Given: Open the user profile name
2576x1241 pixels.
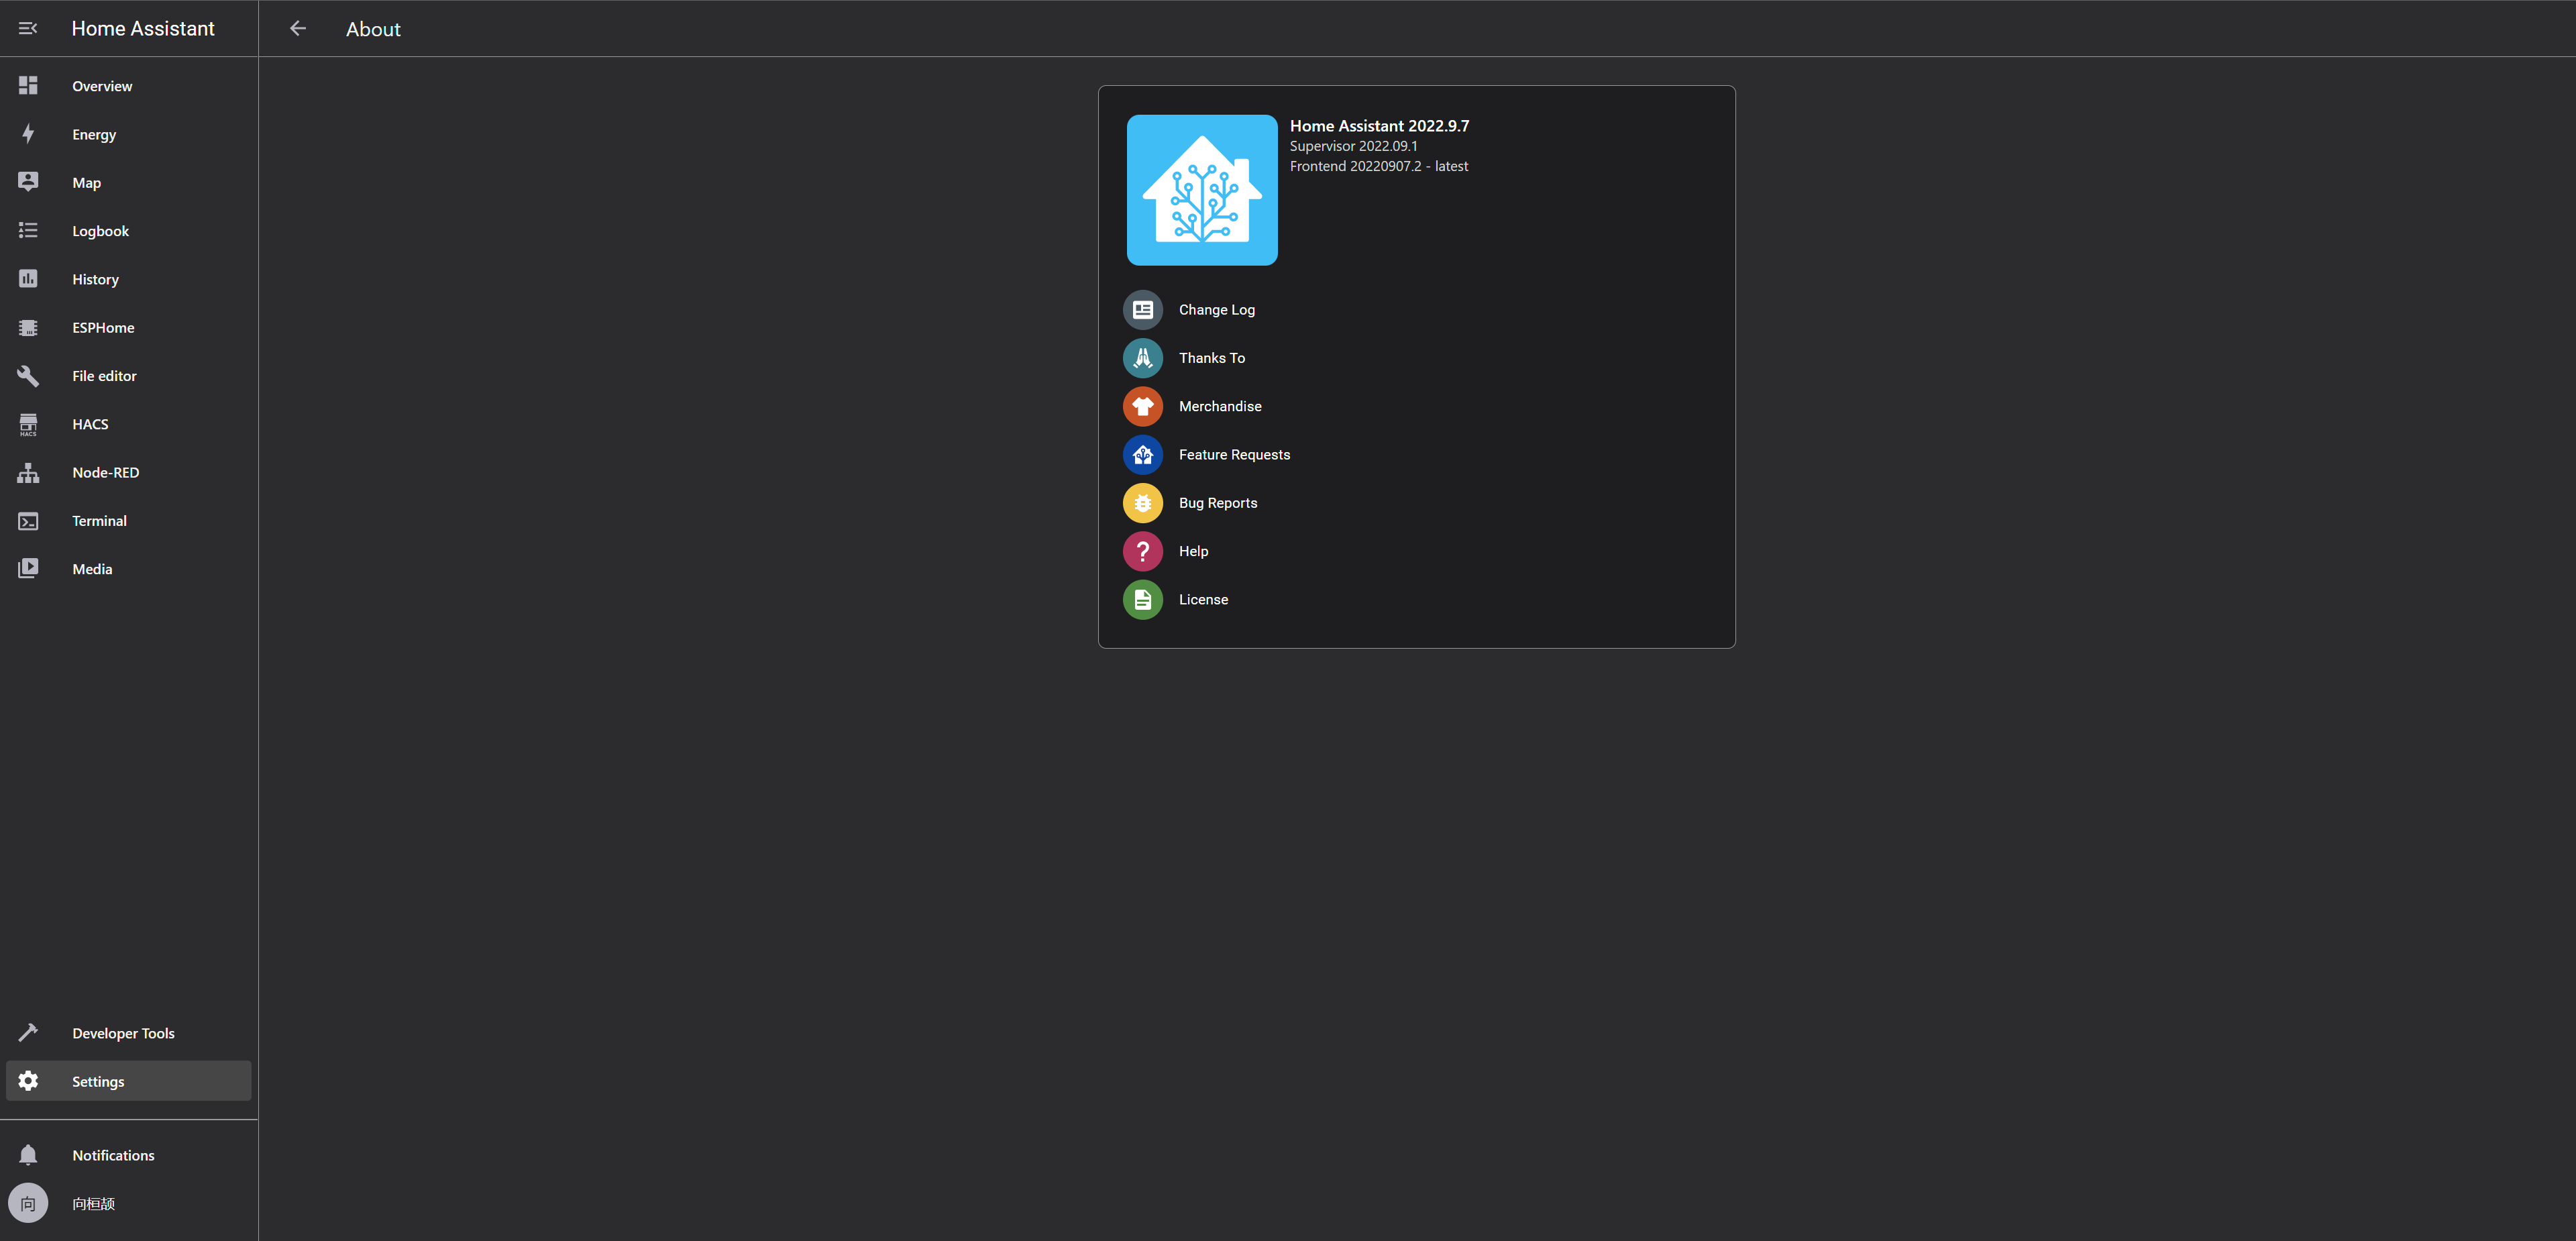Looking at the screenshot, I should 93,1204.
